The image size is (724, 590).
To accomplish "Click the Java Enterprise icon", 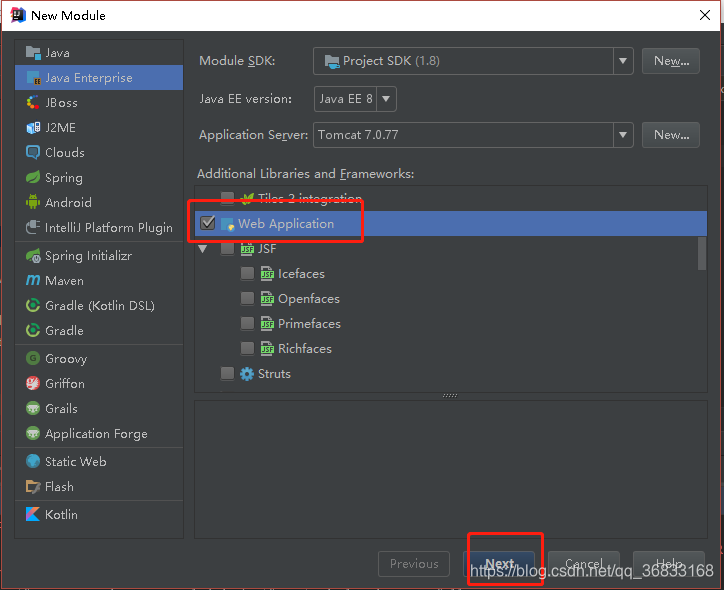I will click(x=33, y=78).
